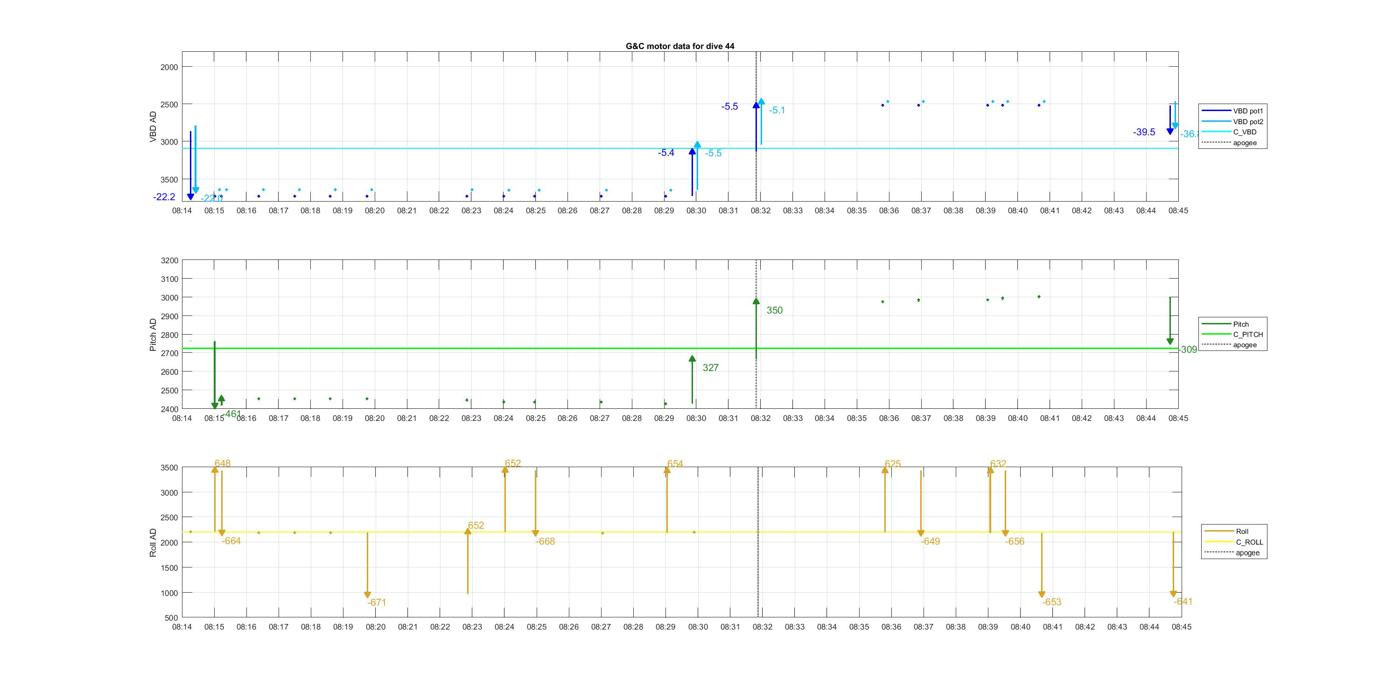The width and height of the screenshot is (1400, 693).
Task: Click the "-461" pitch value label
Action: [232, 413]
